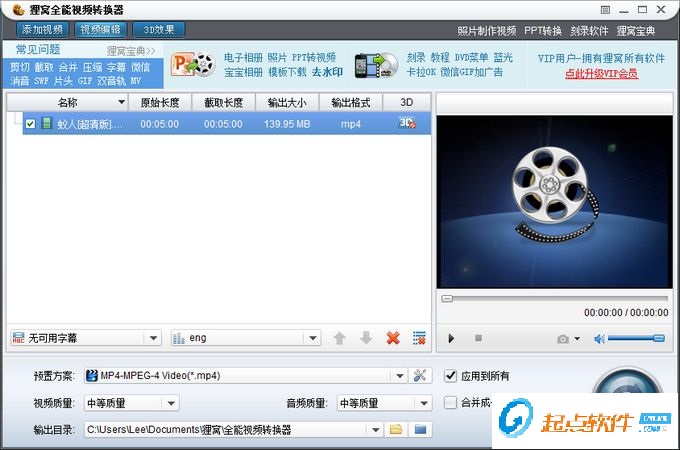
Task: Open preset settings with tools icon
Action: click(420, 375)
